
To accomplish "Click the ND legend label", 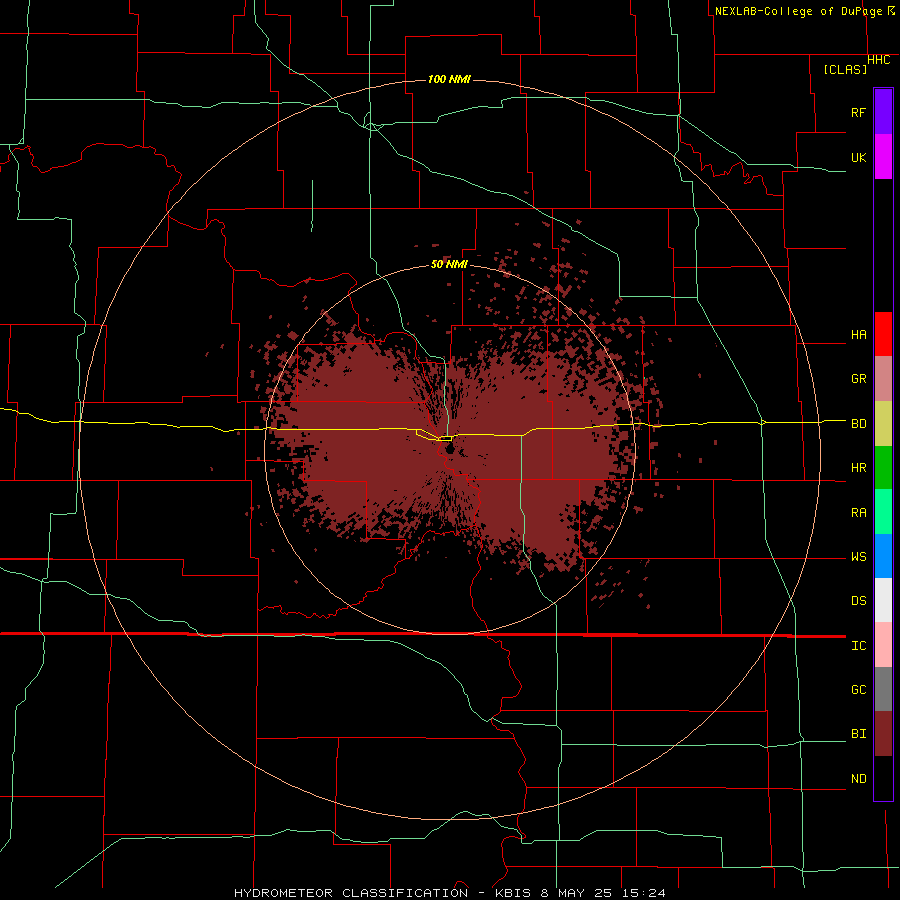I will [x=858, y=779].
